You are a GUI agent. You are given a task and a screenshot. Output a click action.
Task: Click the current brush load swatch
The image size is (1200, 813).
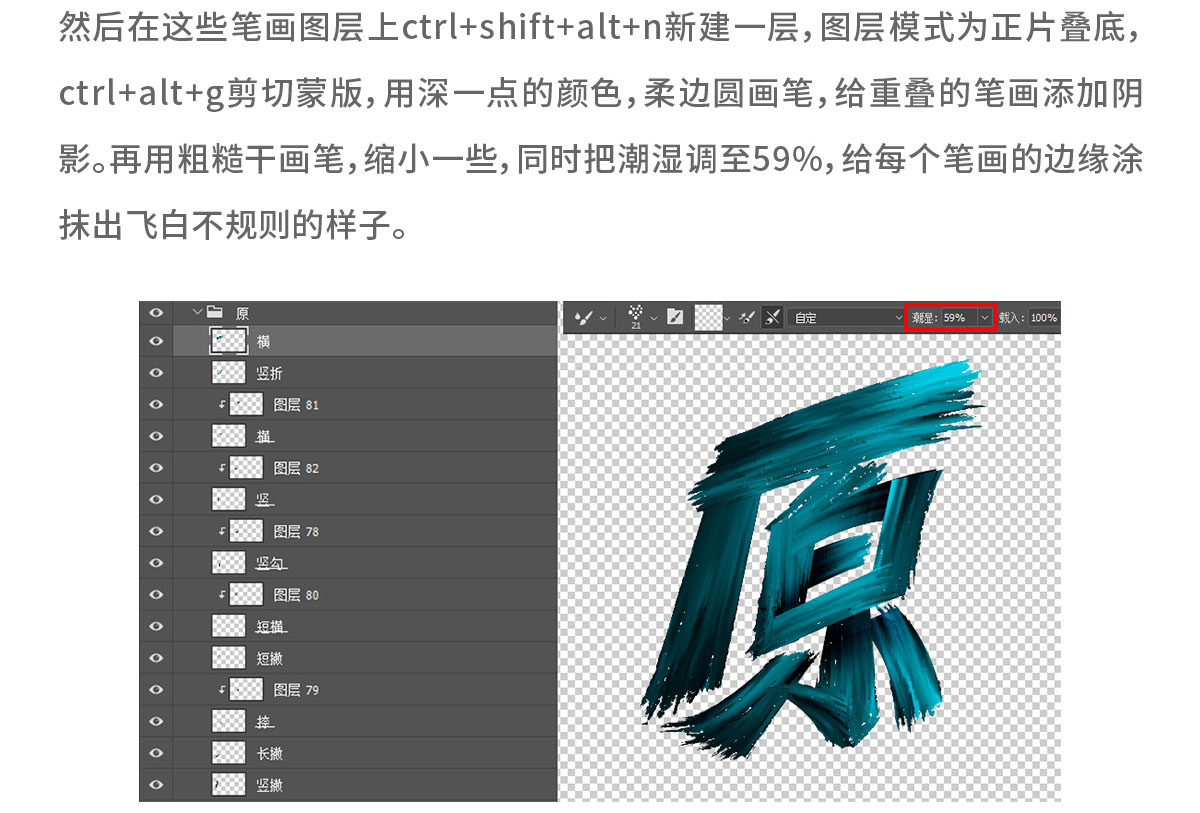[709, 317]
